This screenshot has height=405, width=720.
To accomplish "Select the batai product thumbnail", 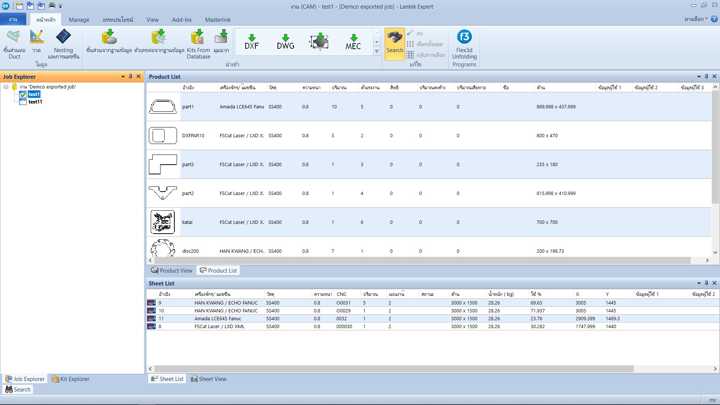I will pos(163,222).
